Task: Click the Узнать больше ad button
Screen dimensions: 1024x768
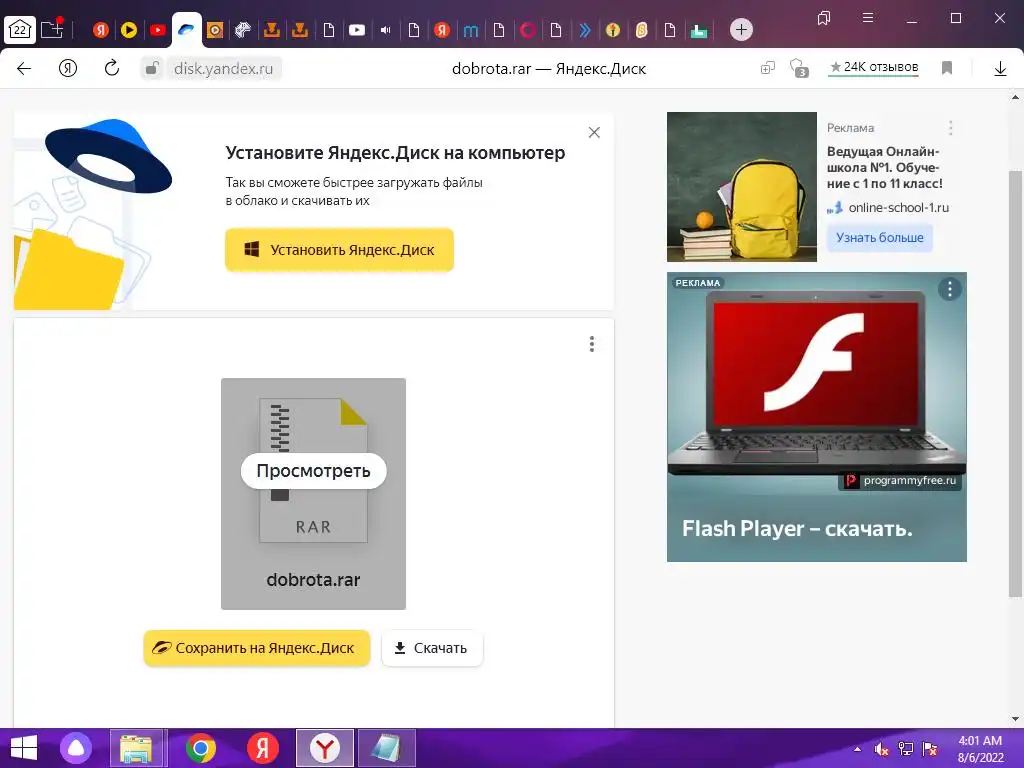Action: (879, 238)
